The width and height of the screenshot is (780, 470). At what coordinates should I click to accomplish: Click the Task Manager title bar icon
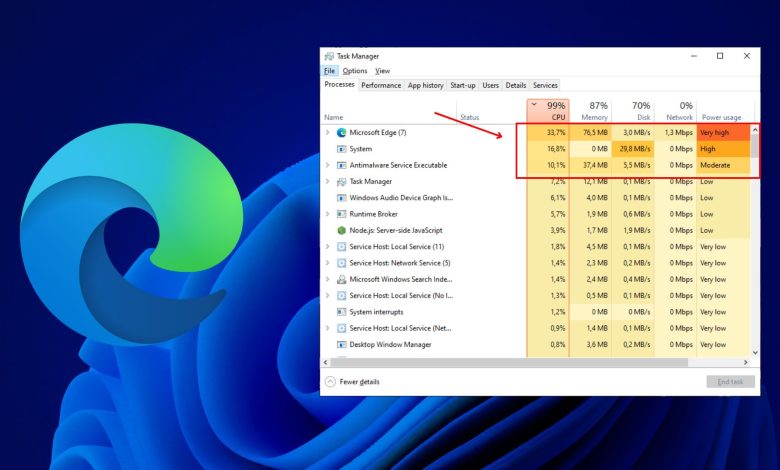tap(329, 56)
